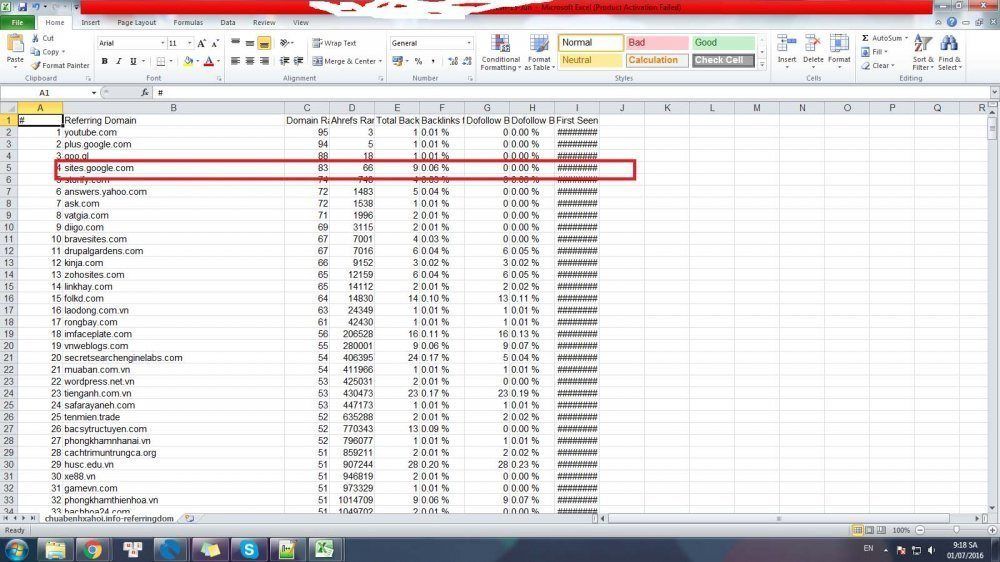Select Middle Align icon
This screenshot has height=562, width=1000.
[250, 43]
